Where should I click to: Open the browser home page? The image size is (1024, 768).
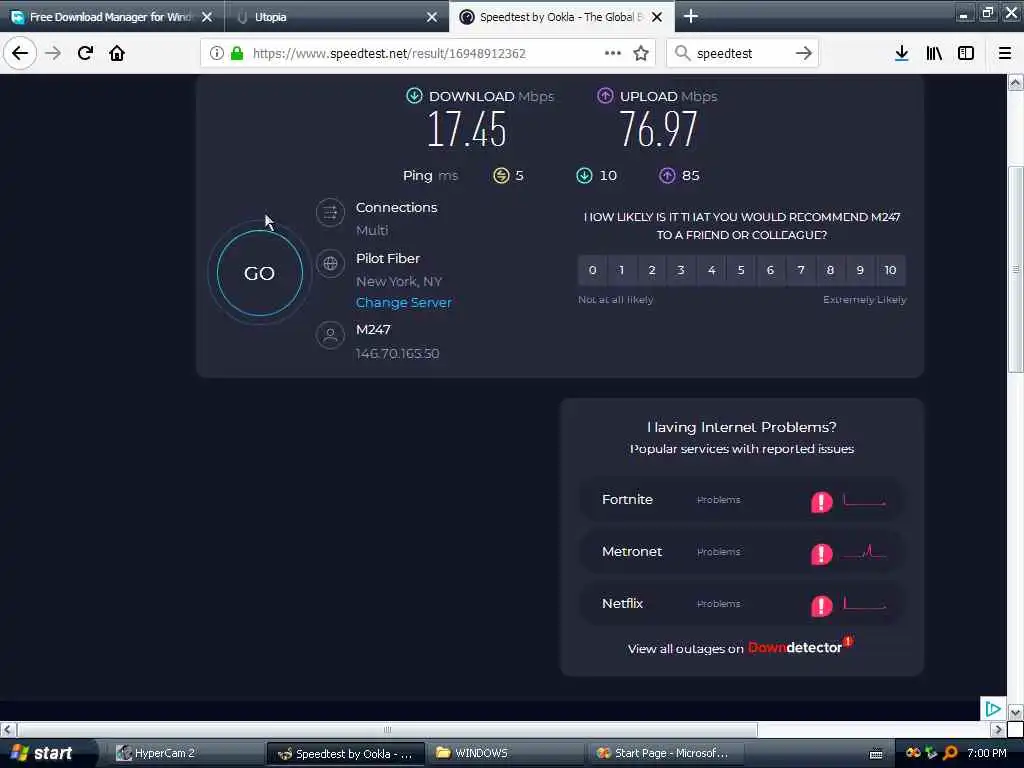[117, 53]
